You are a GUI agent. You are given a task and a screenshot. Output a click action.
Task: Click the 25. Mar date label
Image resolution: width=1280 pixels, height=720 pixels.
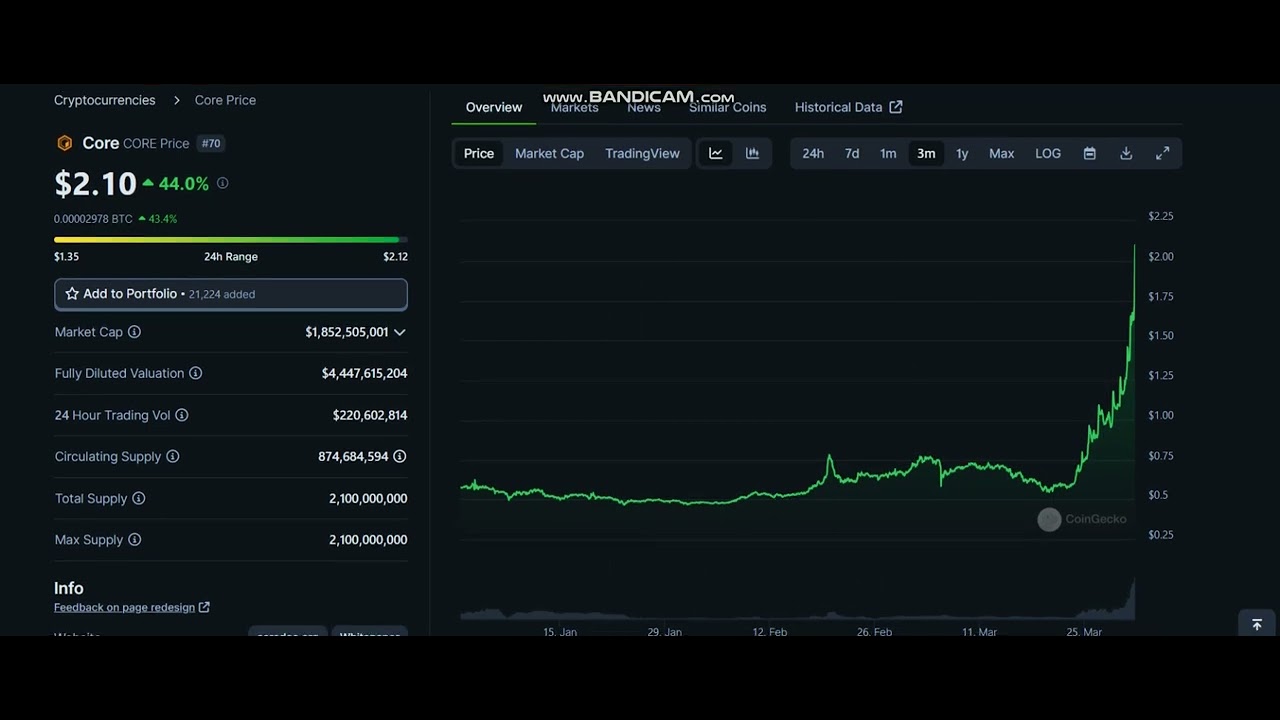pos(1084,632)
